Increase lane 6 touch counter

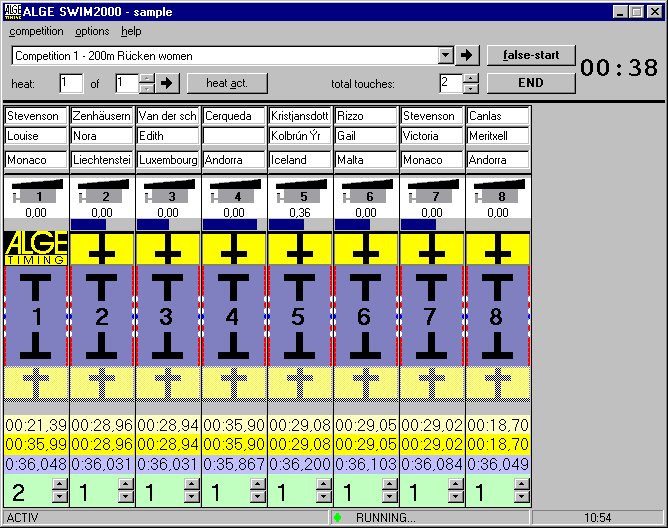pos(390,484)
